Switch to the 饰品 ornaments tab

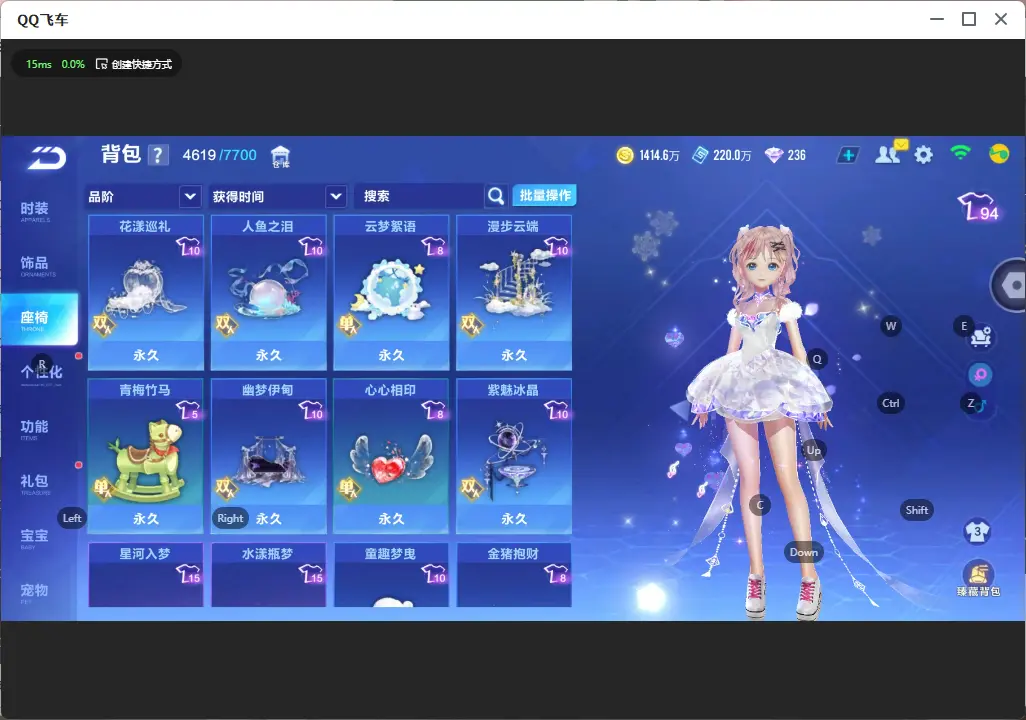(35, 265)
